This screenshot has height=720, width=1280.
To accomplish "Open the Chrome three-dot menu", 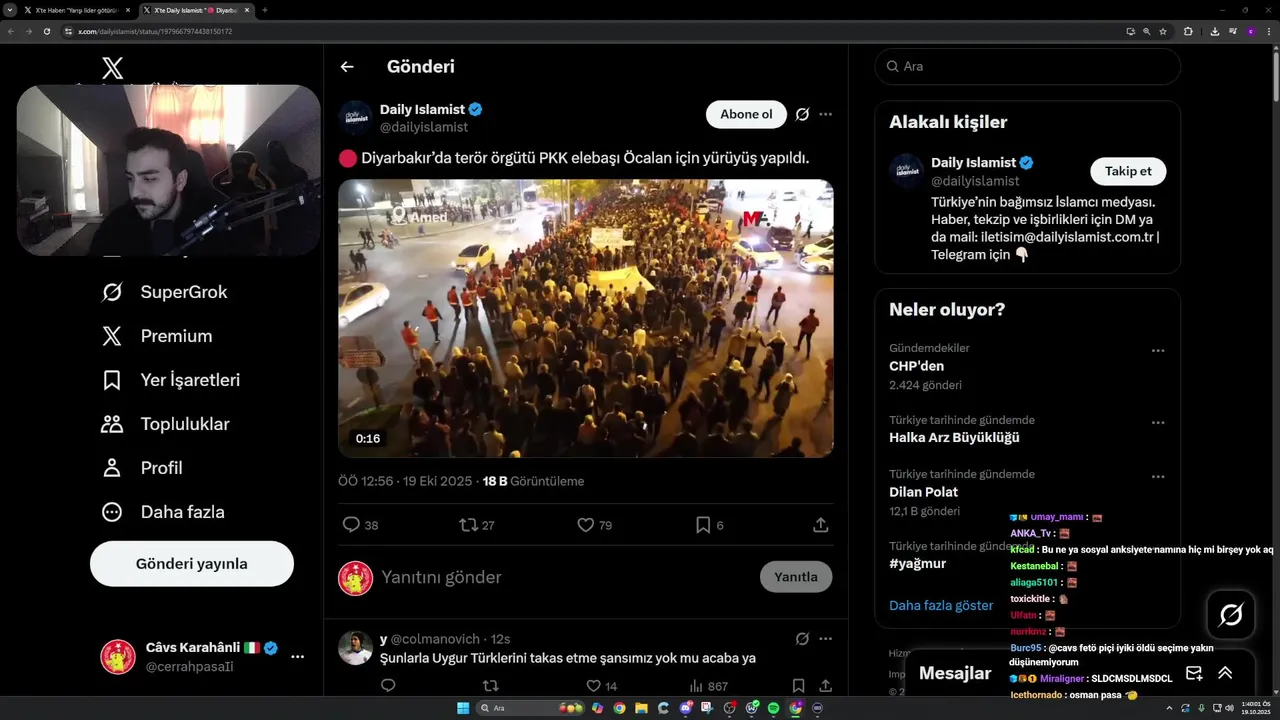I will pos(1268,31).
